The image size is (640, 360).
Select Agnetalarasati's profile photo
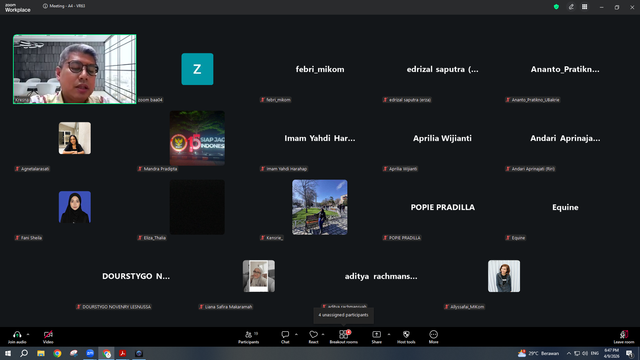click(75, 138)
